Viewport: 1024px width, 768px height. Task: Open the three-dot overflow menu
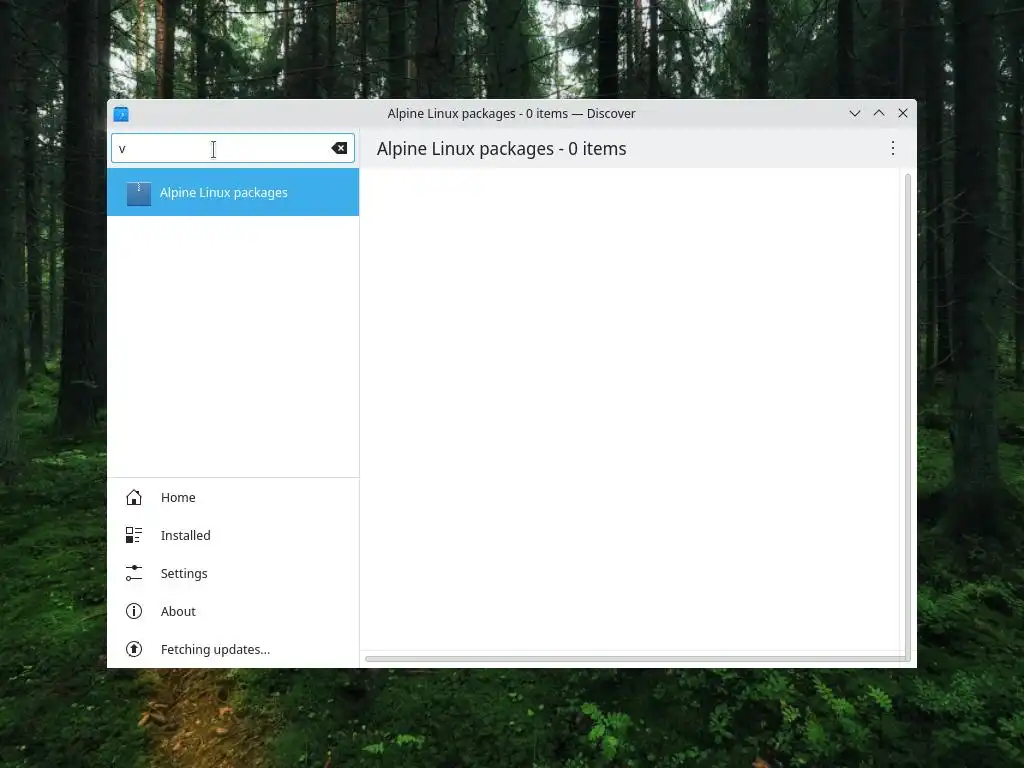point(893,148)
